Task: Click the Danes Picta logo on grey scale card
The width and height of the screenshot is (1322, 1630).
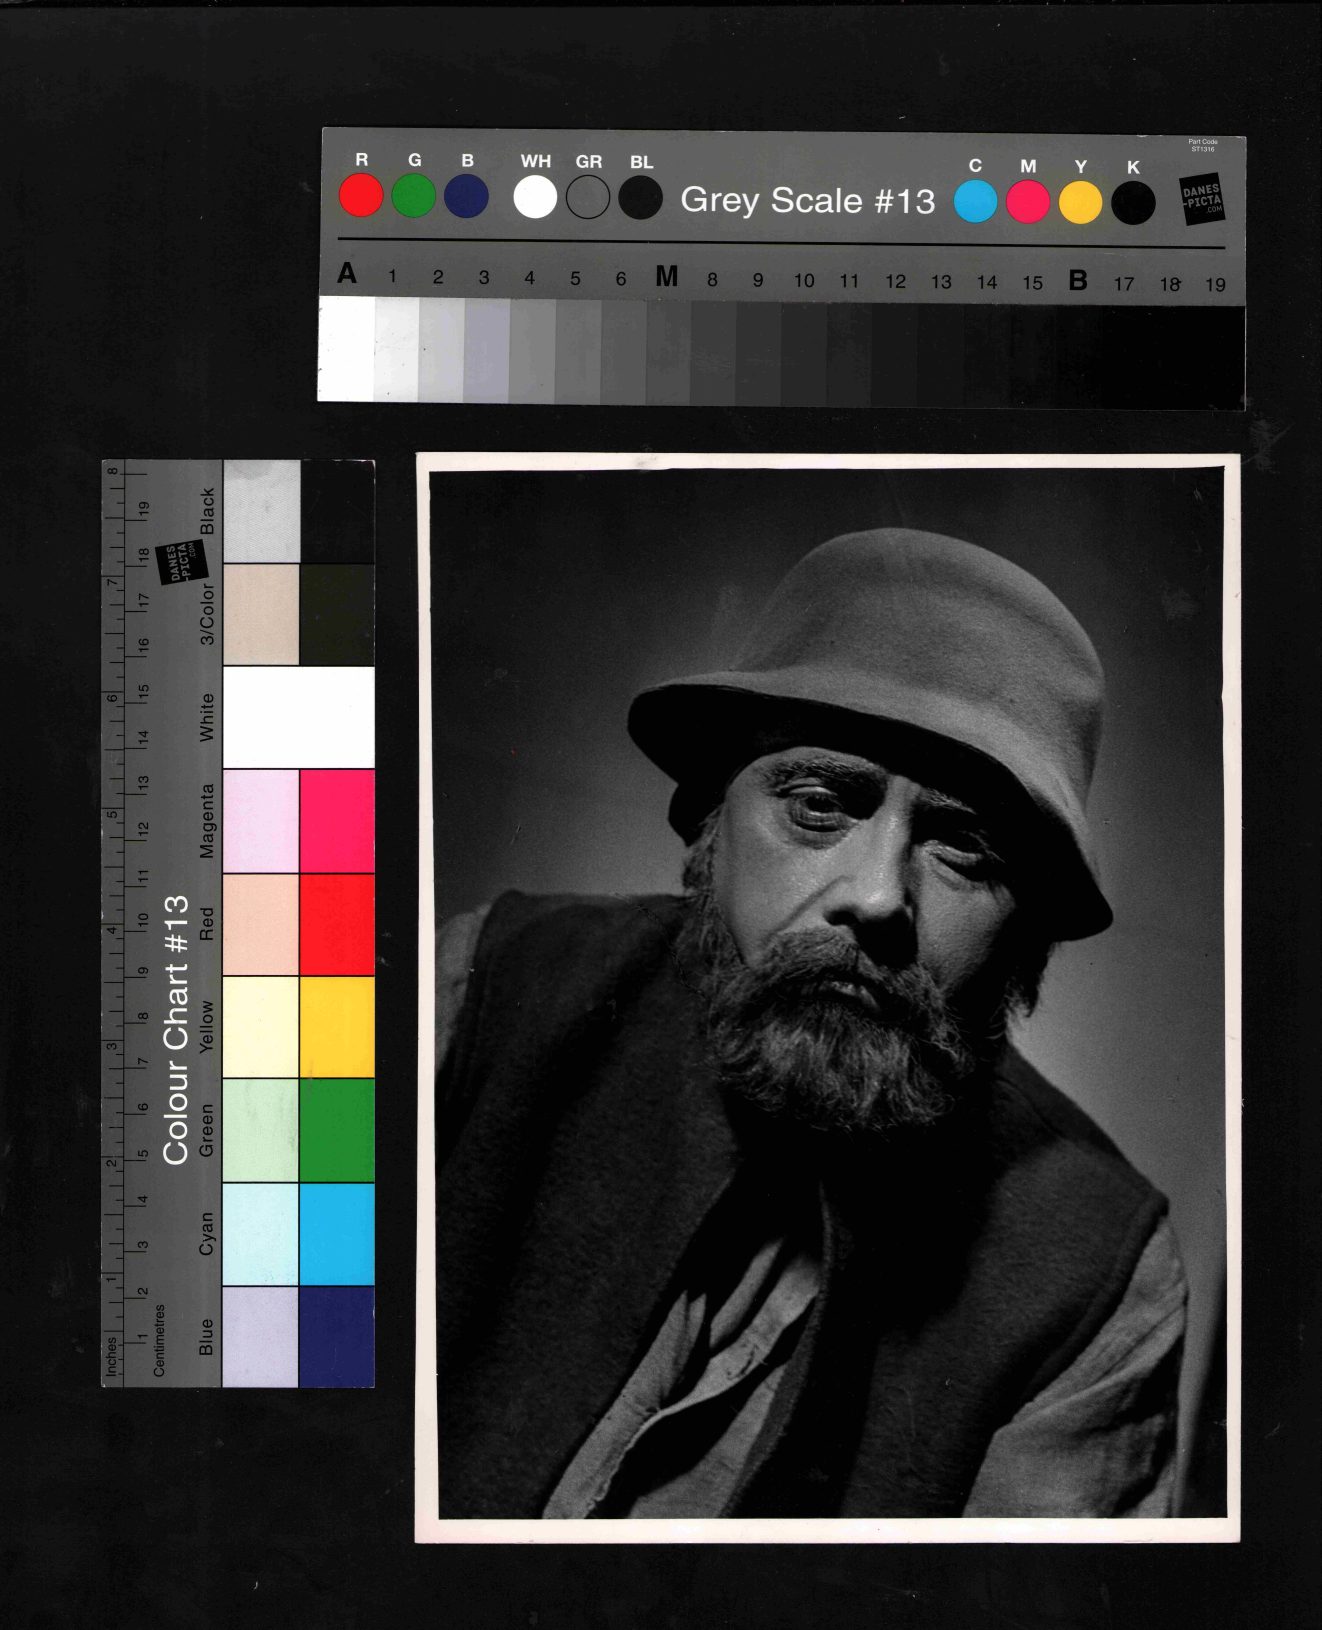Action: pyautogui.click(x=1201, y=198)
